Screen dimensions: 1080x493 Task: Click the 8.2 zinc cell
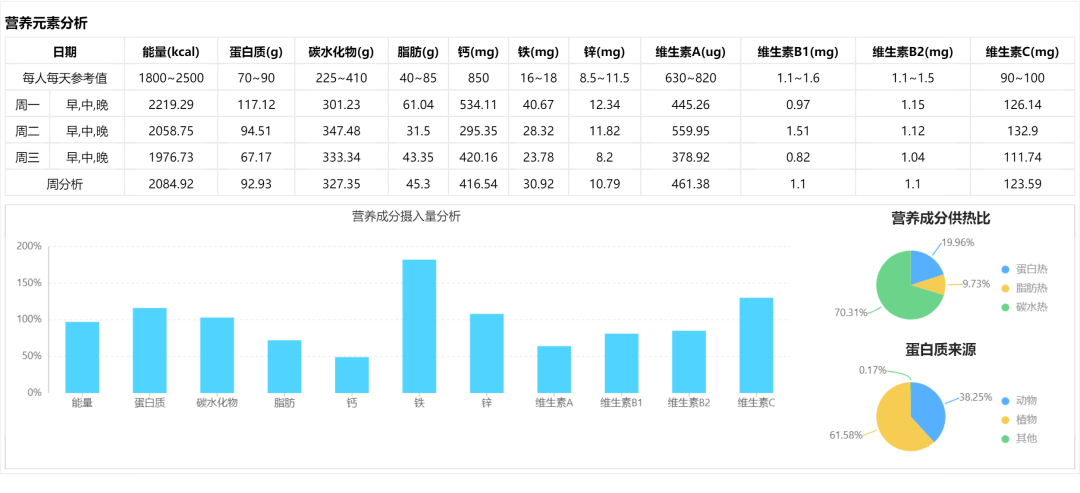[604, 158]
